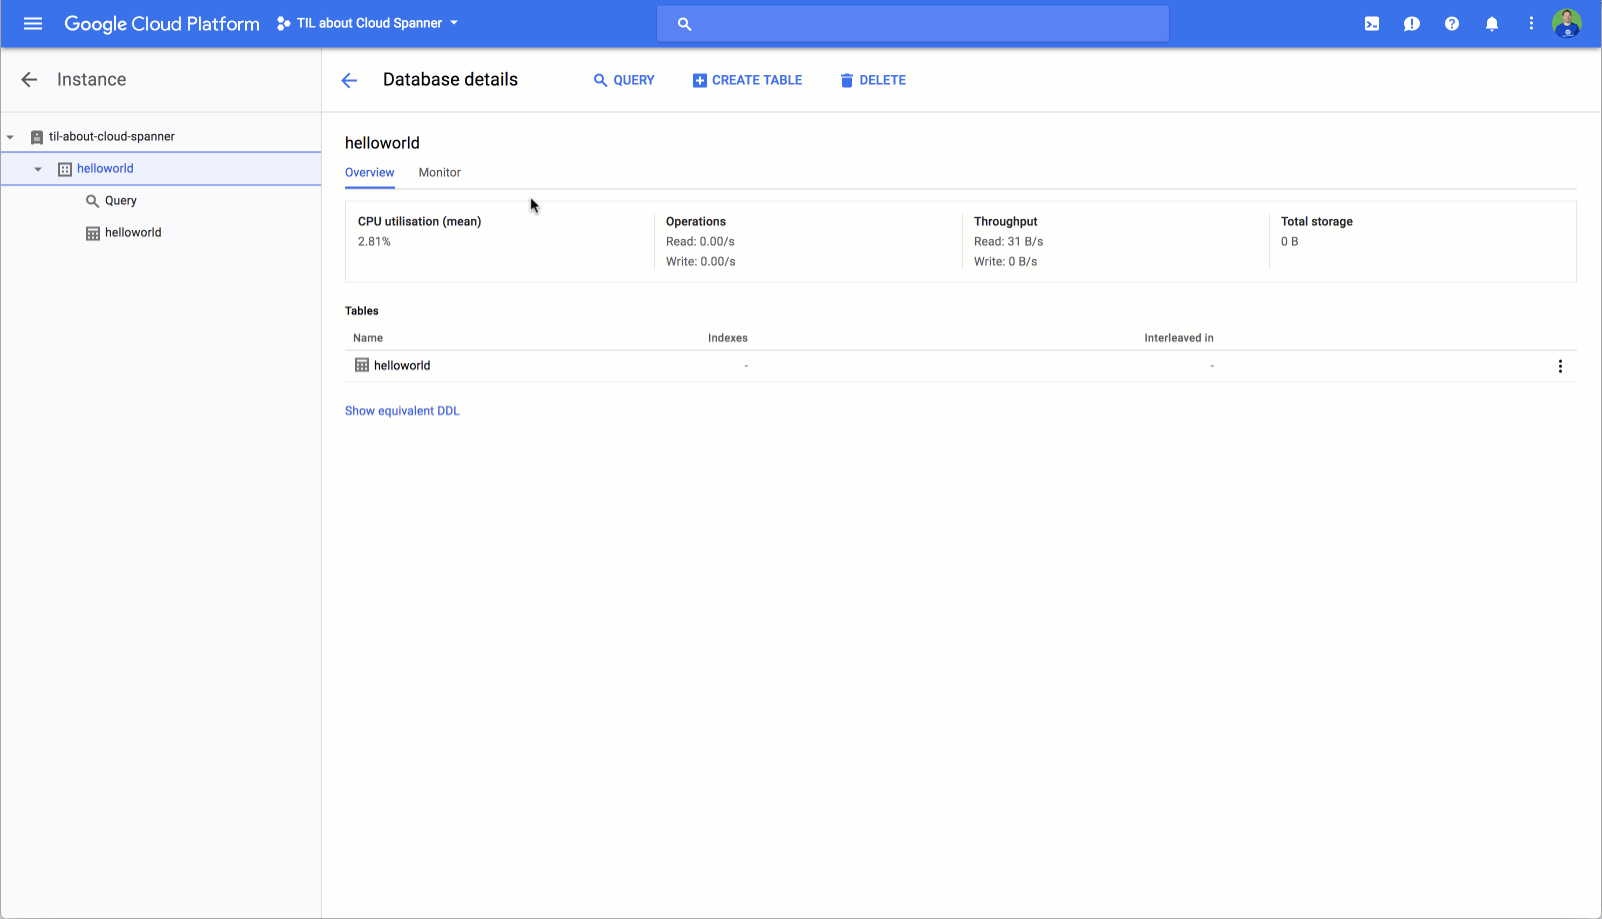
Task: Start creating a table with CREATE TABLE
Action: tap(747, 80)
